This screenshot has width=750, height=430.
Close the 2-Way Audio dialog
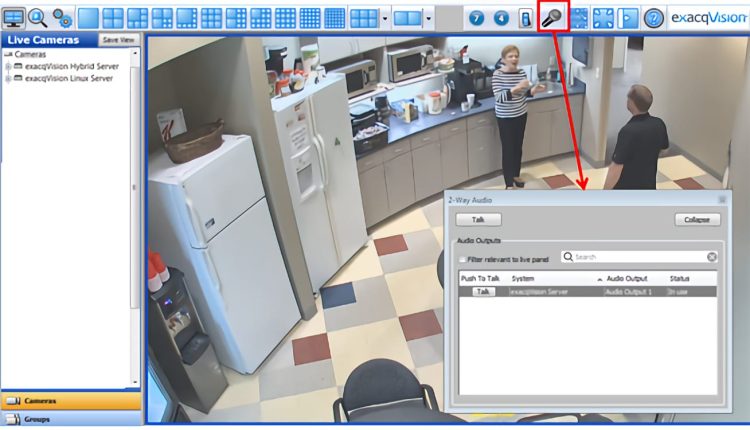tap(722, 199)
